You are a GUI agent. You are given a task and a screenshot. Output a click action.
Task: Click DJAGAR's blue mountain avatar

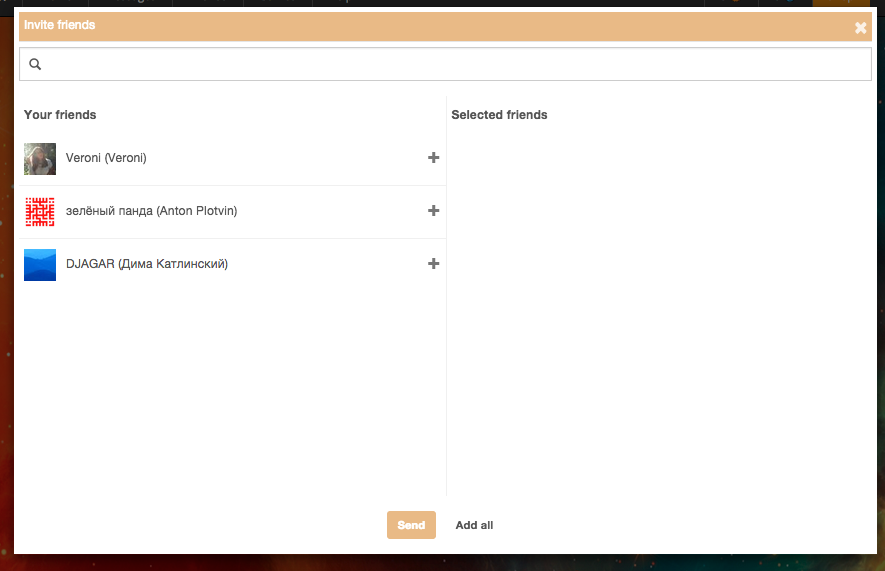pyautogui.click(x=40, y=265)
